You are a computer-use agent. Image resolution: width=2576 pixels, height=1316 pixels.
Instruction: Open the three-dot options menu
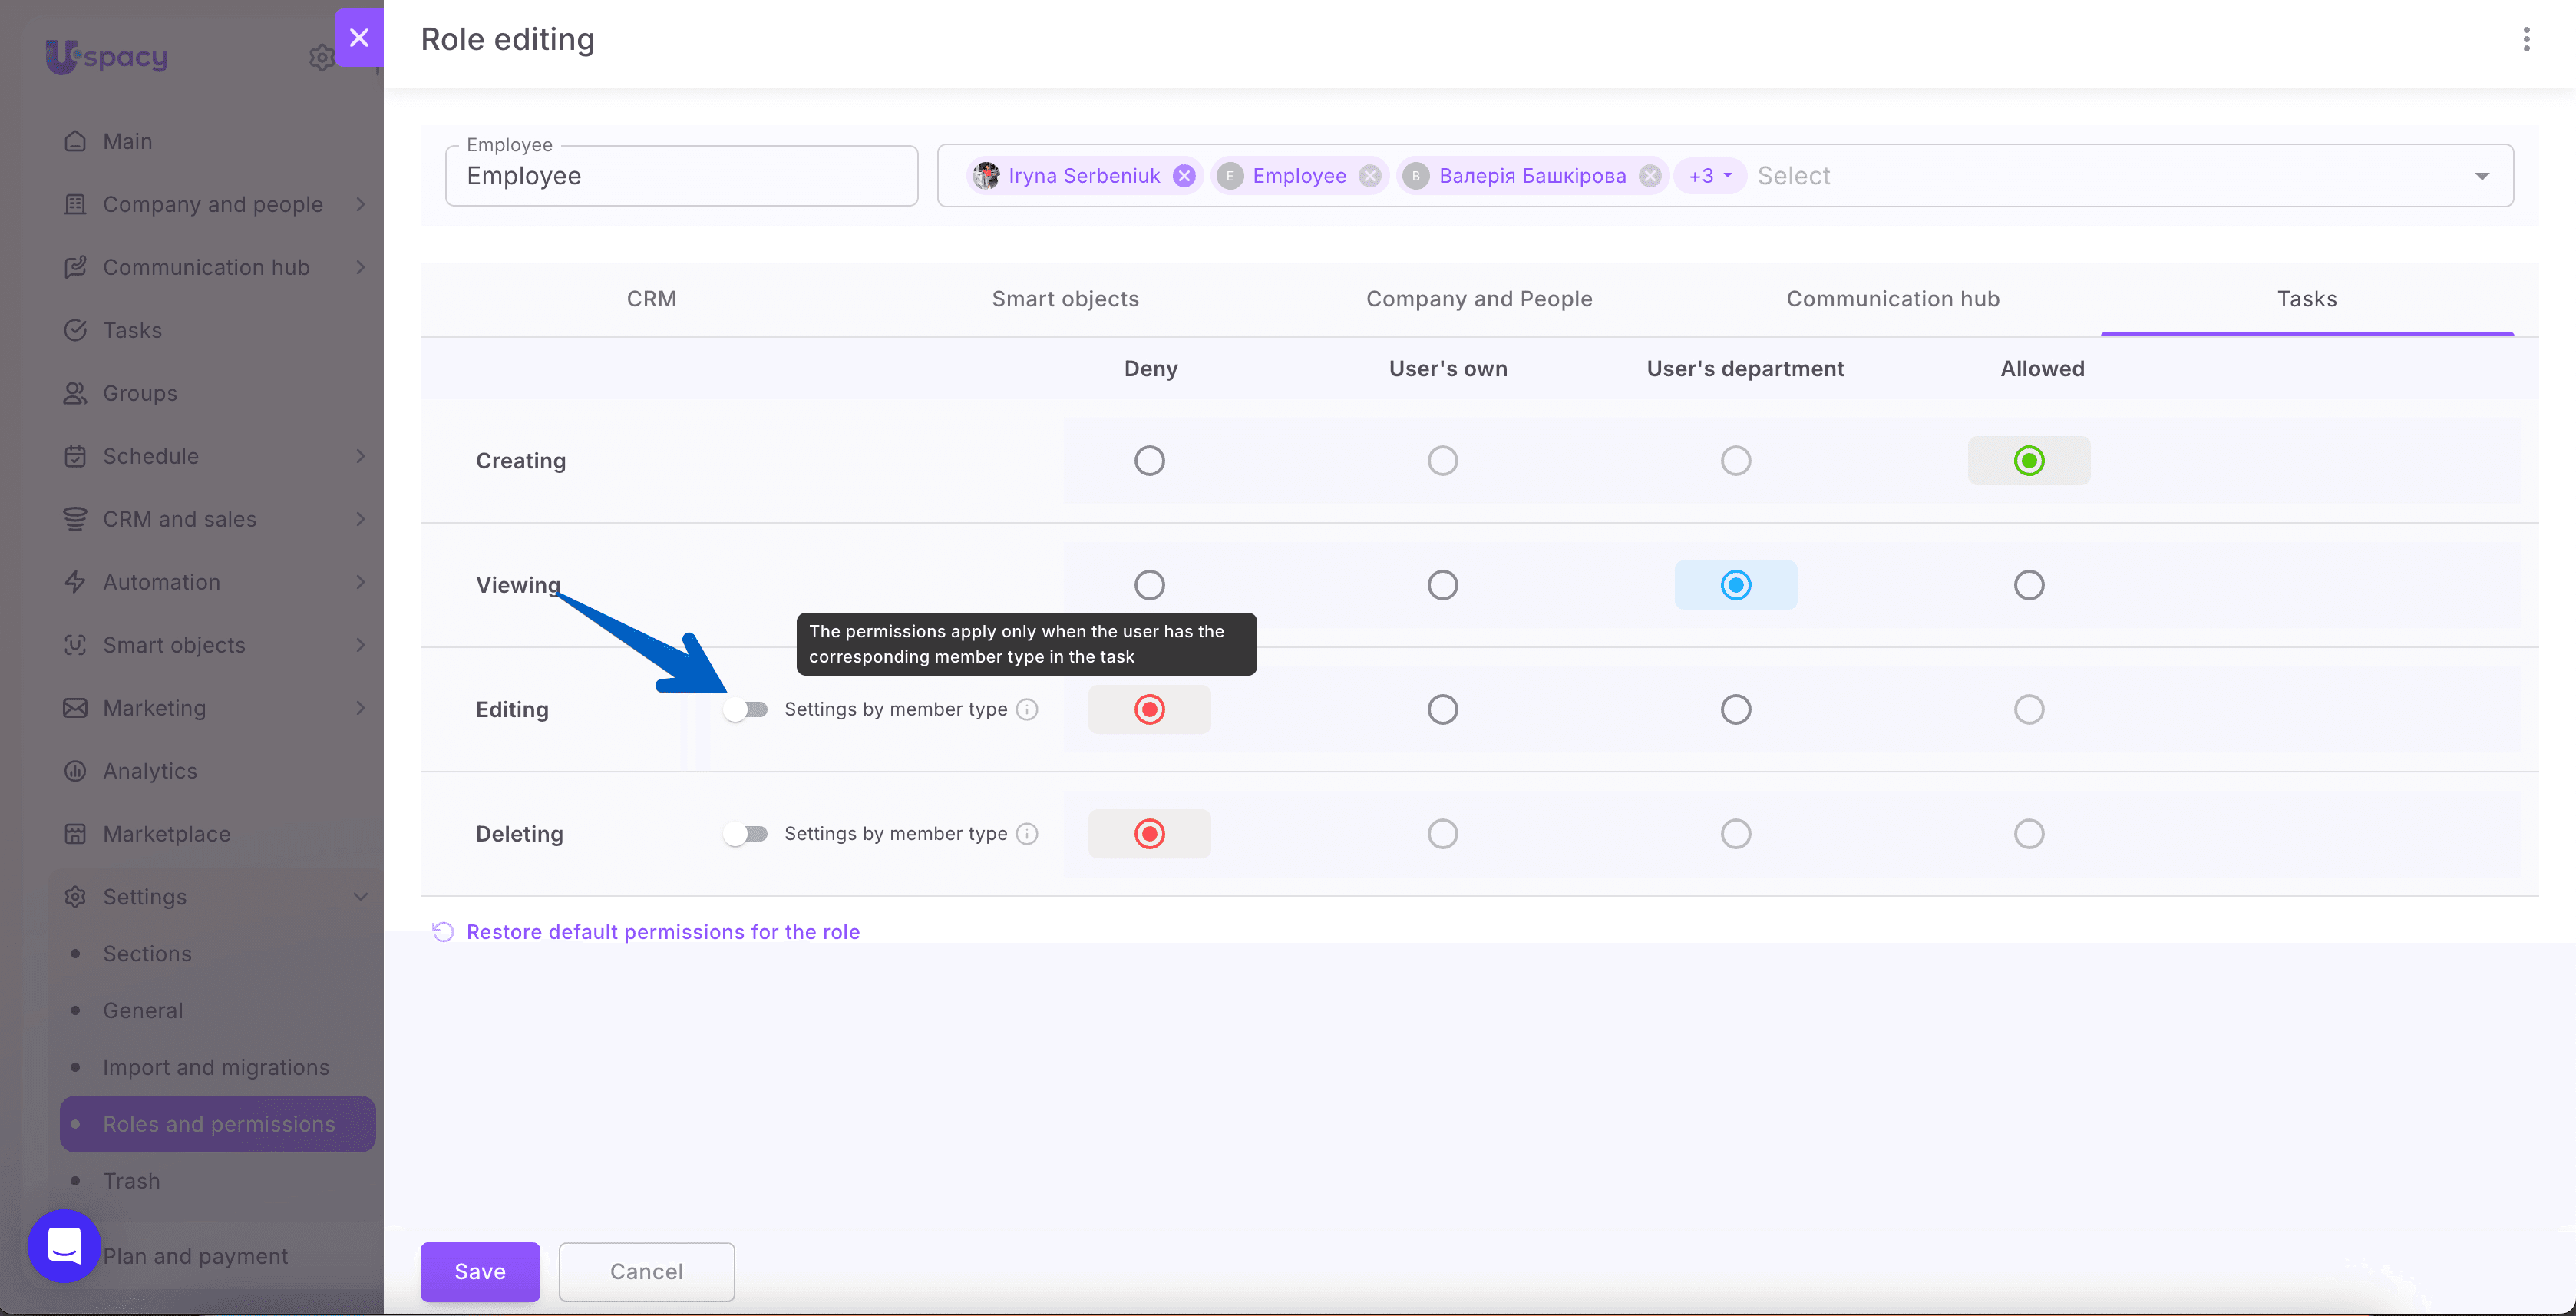[2526, 39]
